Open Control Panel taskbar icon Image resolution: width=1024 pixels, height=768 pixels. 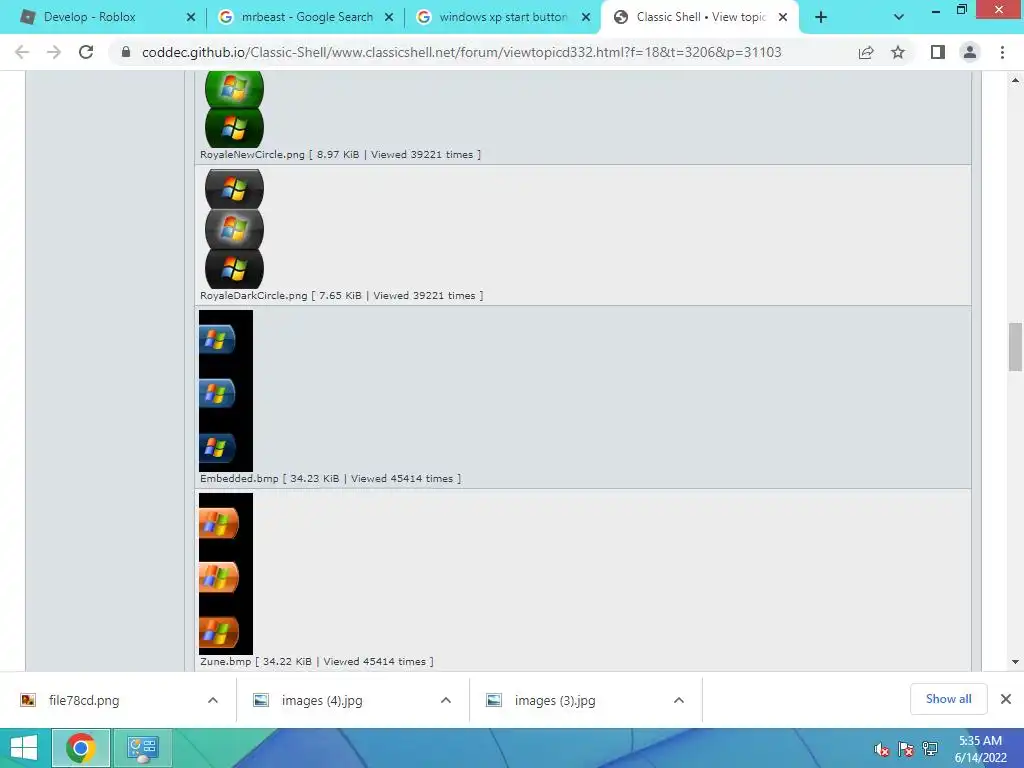(x=143, y=748)
